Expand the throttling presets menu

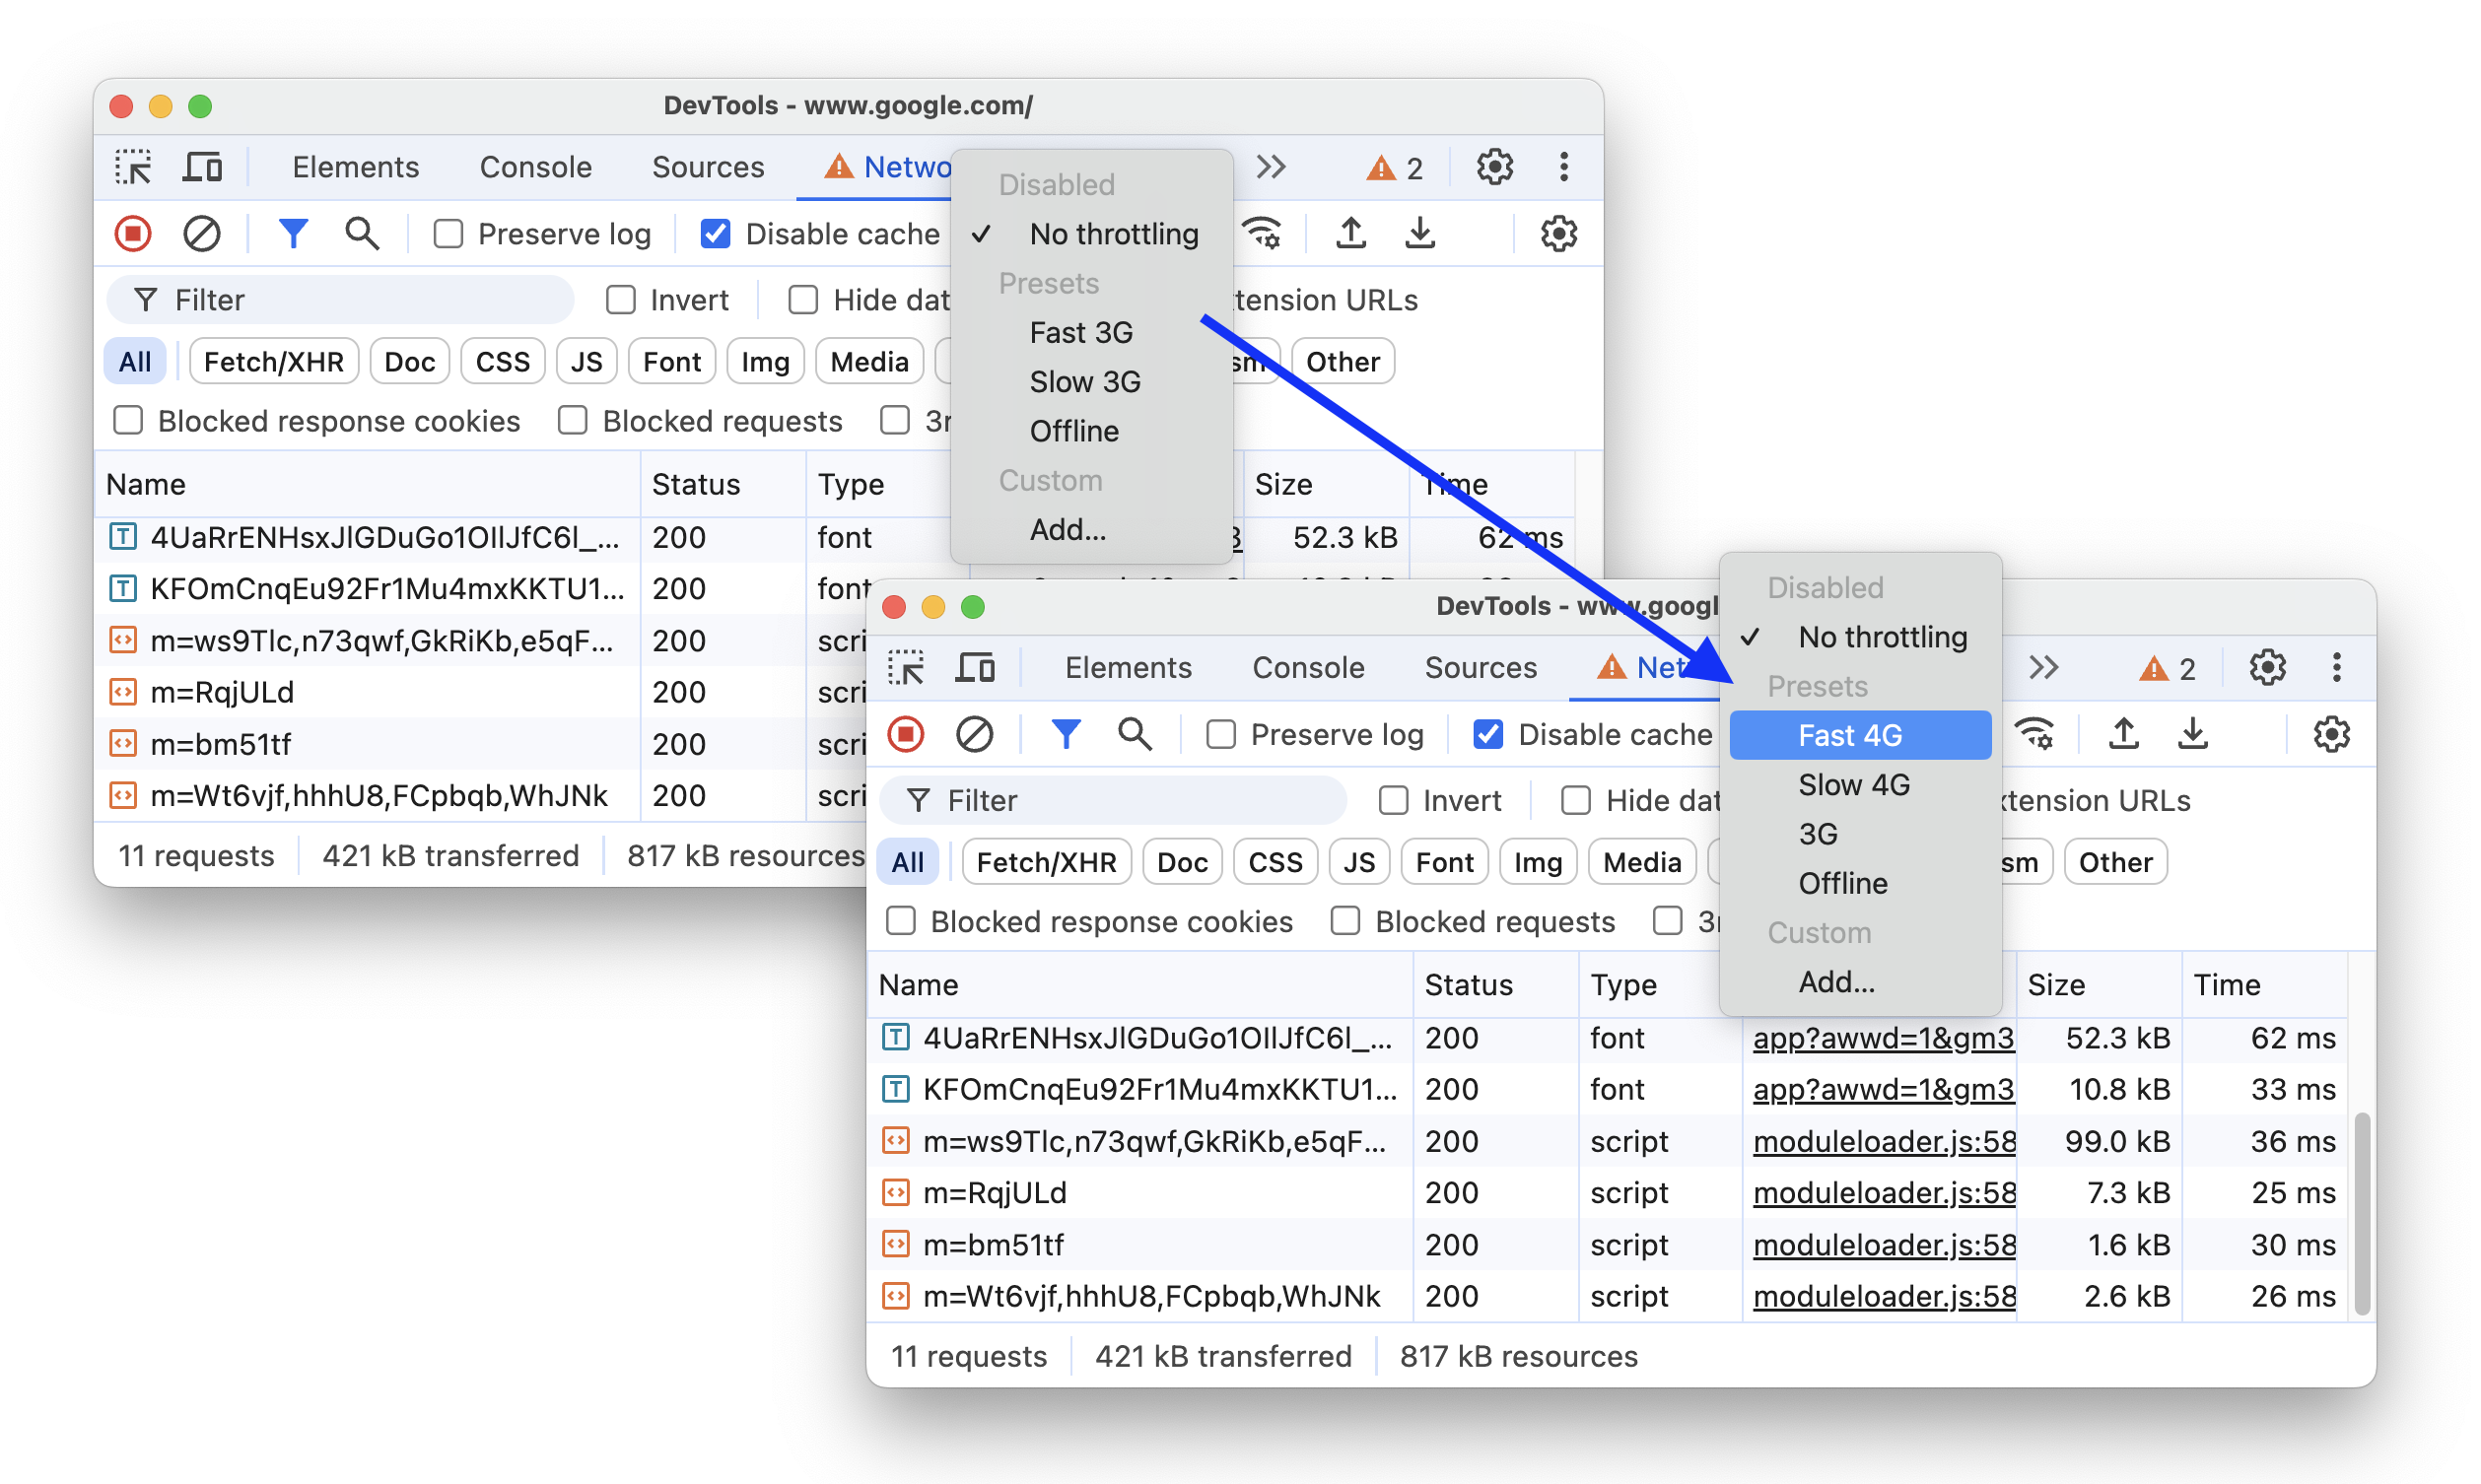coord(1855,735)
